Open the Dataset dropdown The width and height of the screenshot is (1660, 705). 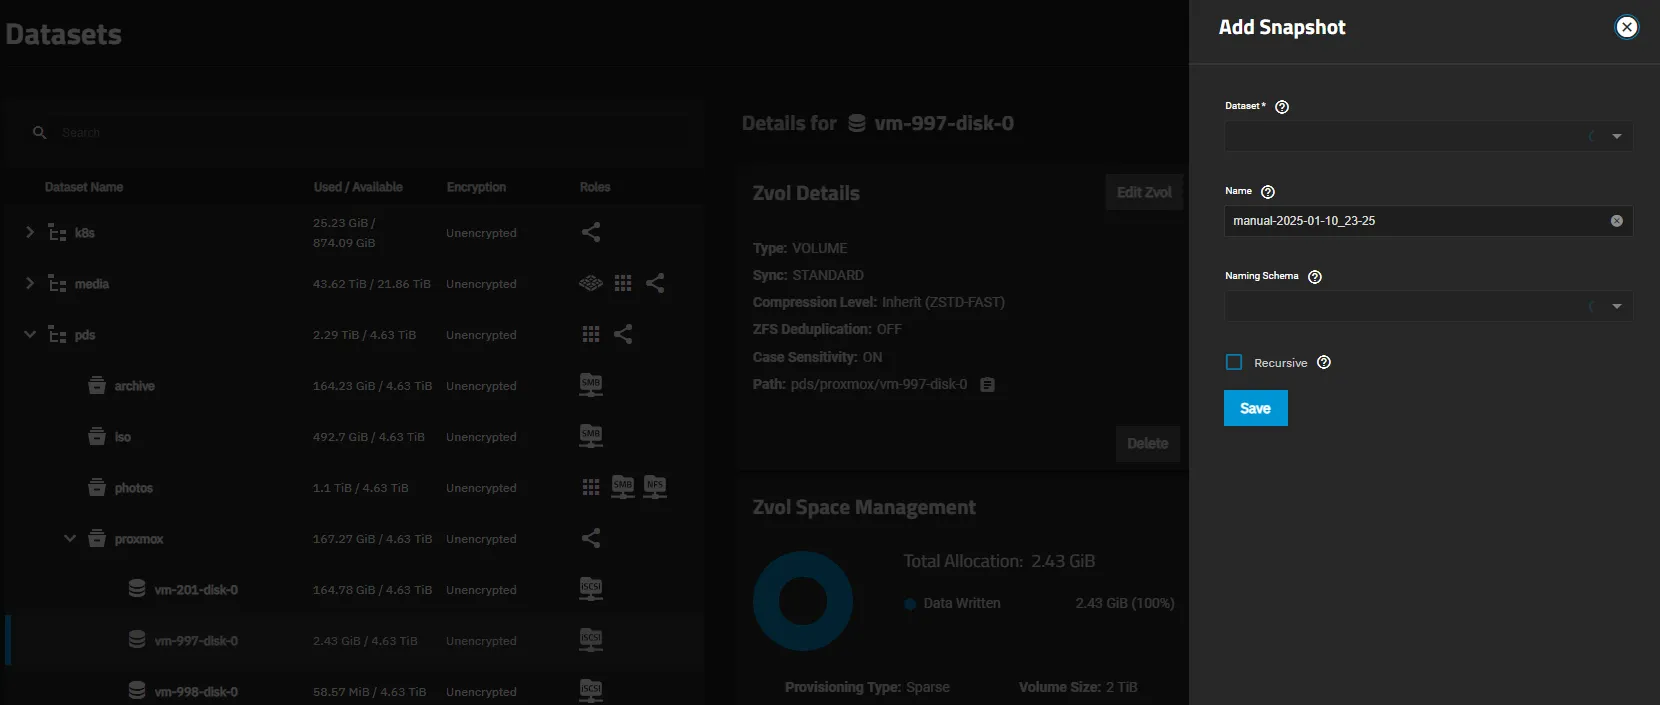click(x=1428, y=136)
